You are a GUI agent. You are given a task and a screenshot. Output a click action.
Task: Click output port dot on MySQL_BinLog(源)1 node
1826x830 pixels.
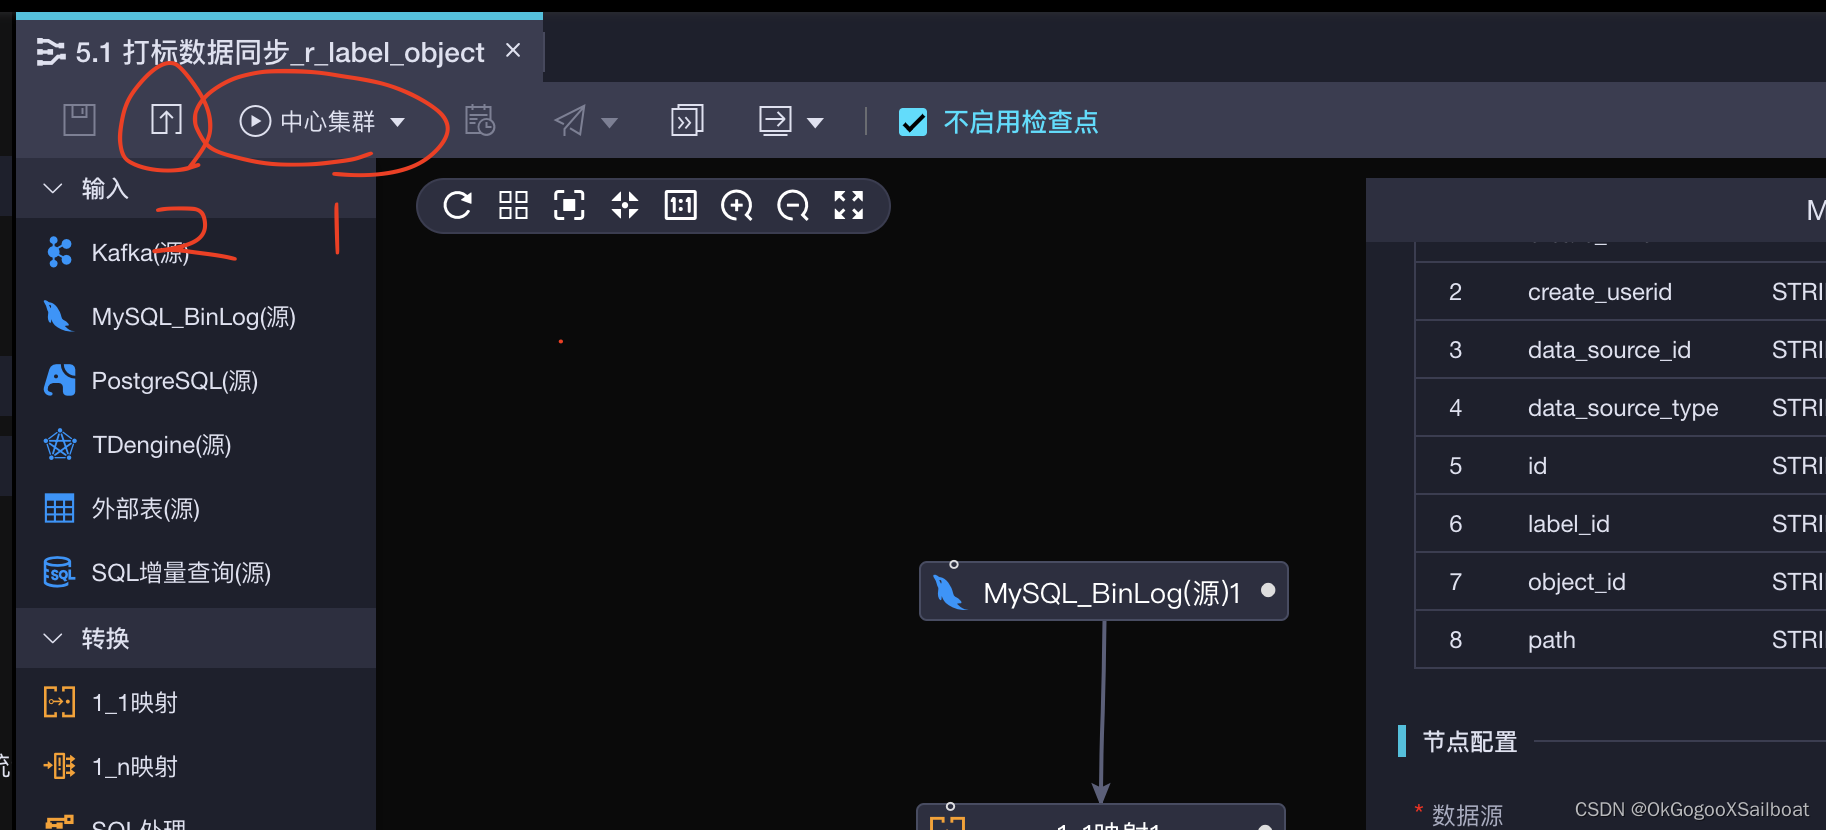[1268, 590]
